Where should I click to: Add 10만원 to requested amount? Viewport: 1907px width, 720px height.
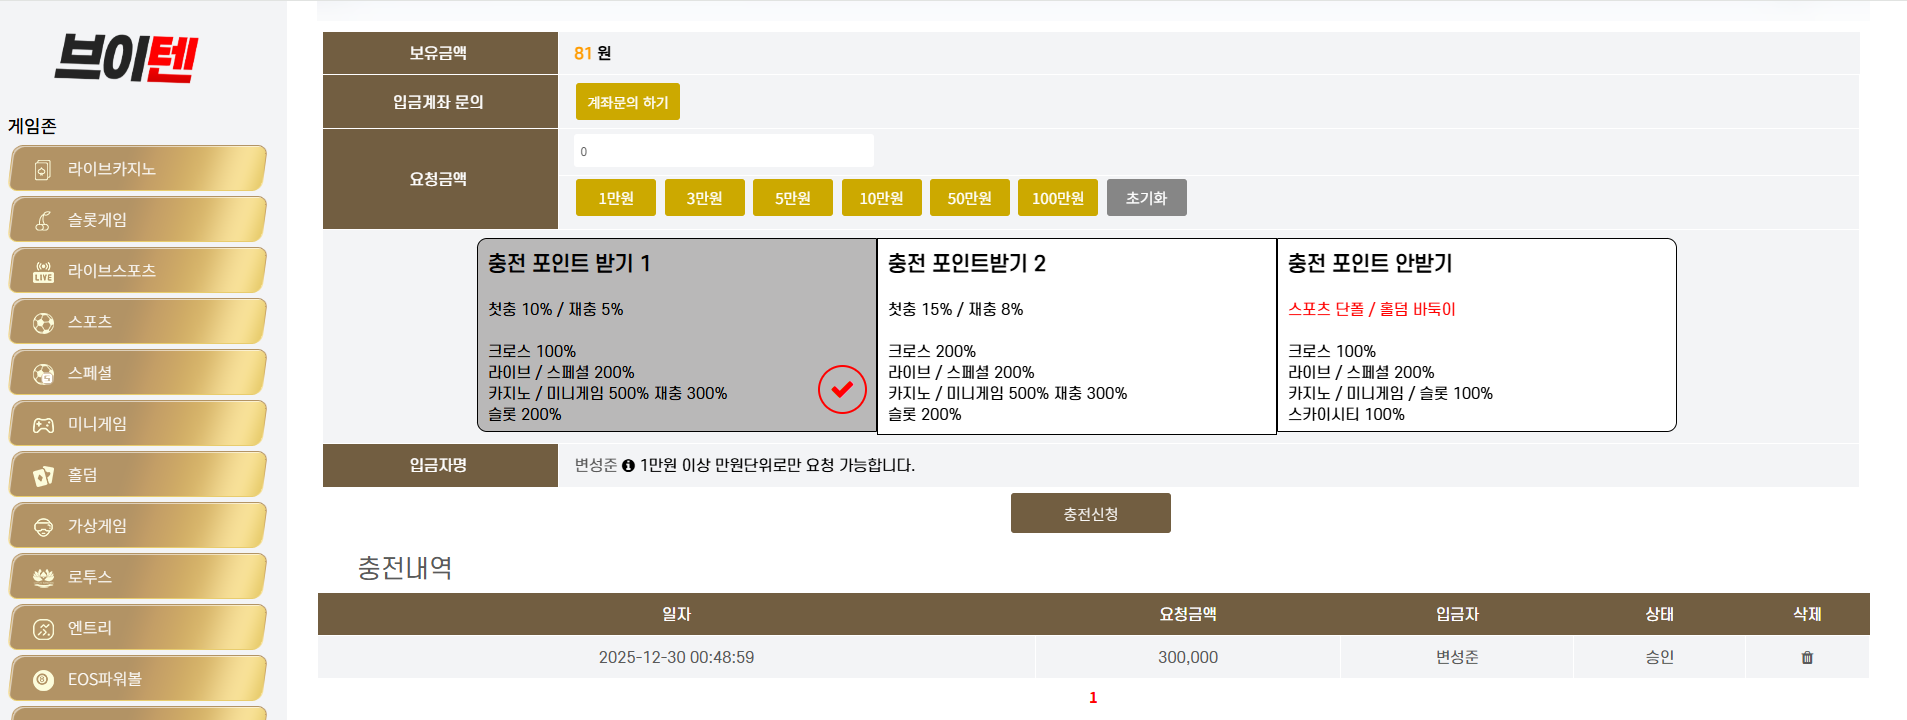882,198
